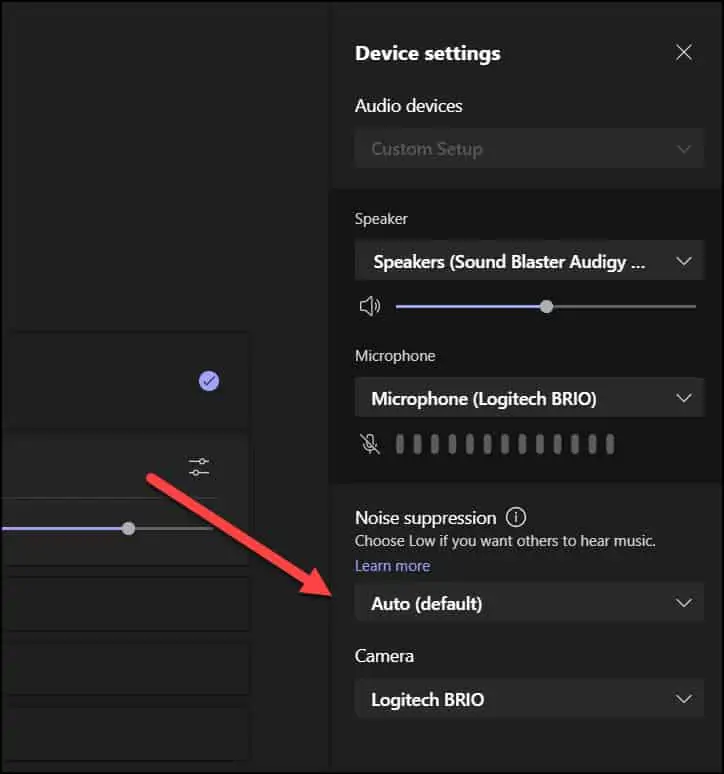This screenshot has width=724, height=774.
Task: Open the Audio devices Custom Setup dropdown
Action: point(530,149)
